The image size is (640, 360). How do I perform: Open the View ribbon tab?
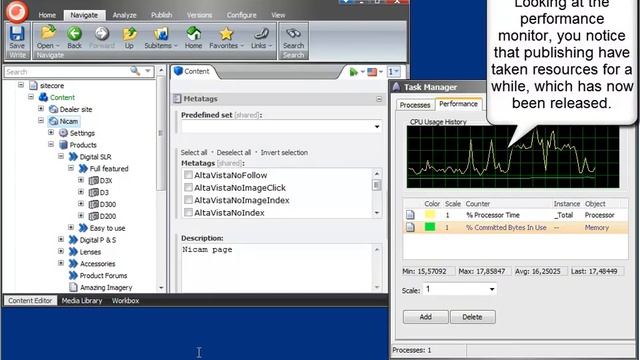[x=278, y=15]
